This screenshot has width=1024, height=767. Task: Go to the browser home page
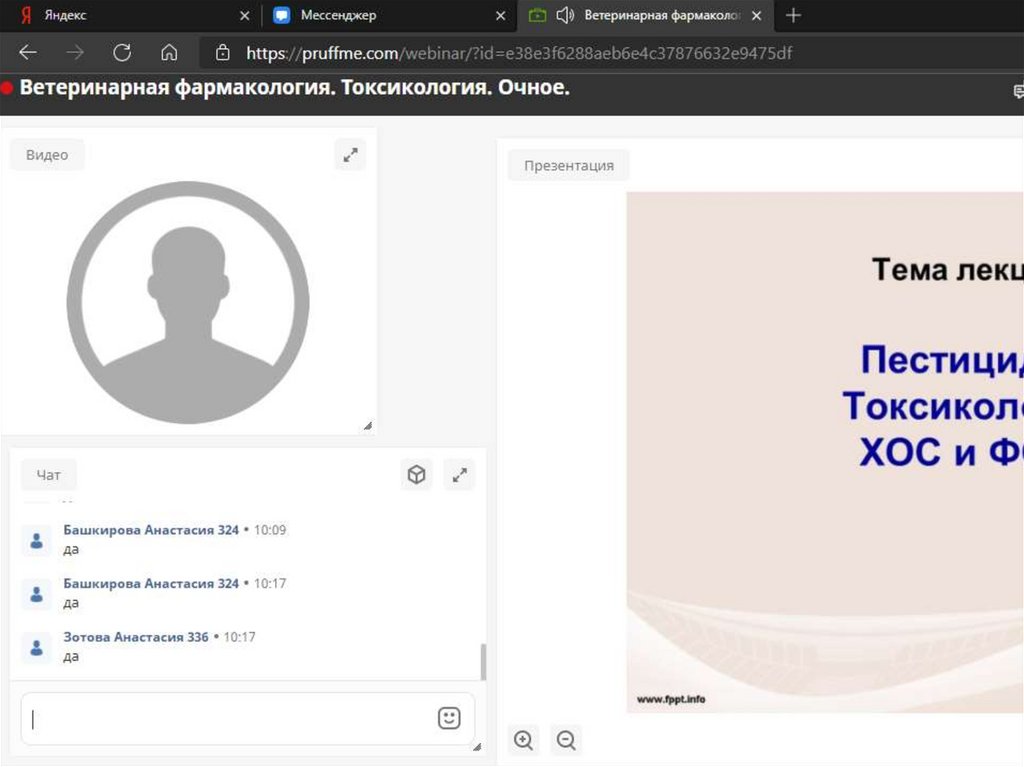tap(169, 53)
